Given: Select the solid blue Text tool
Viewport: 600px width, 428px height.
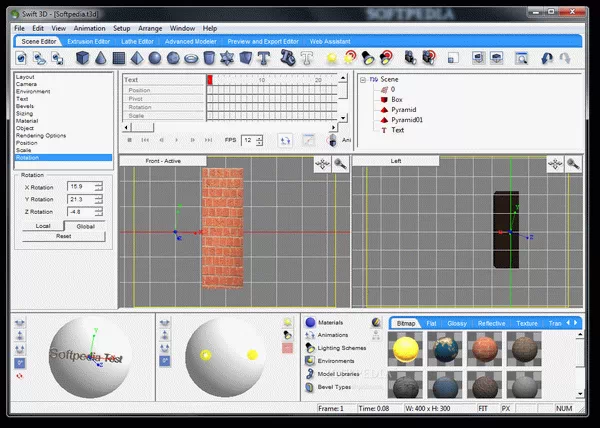Looking at the screenshot, I should 264,58.
